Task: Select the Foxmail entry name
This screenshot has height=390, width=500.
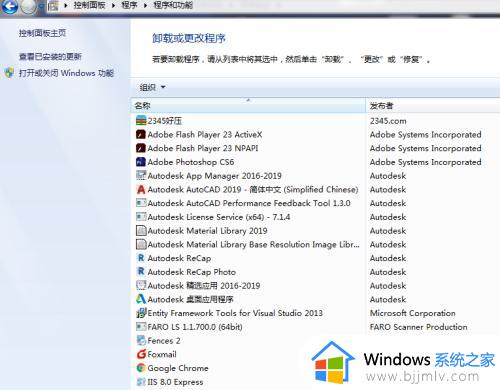Action: click(x=162, y=354)
